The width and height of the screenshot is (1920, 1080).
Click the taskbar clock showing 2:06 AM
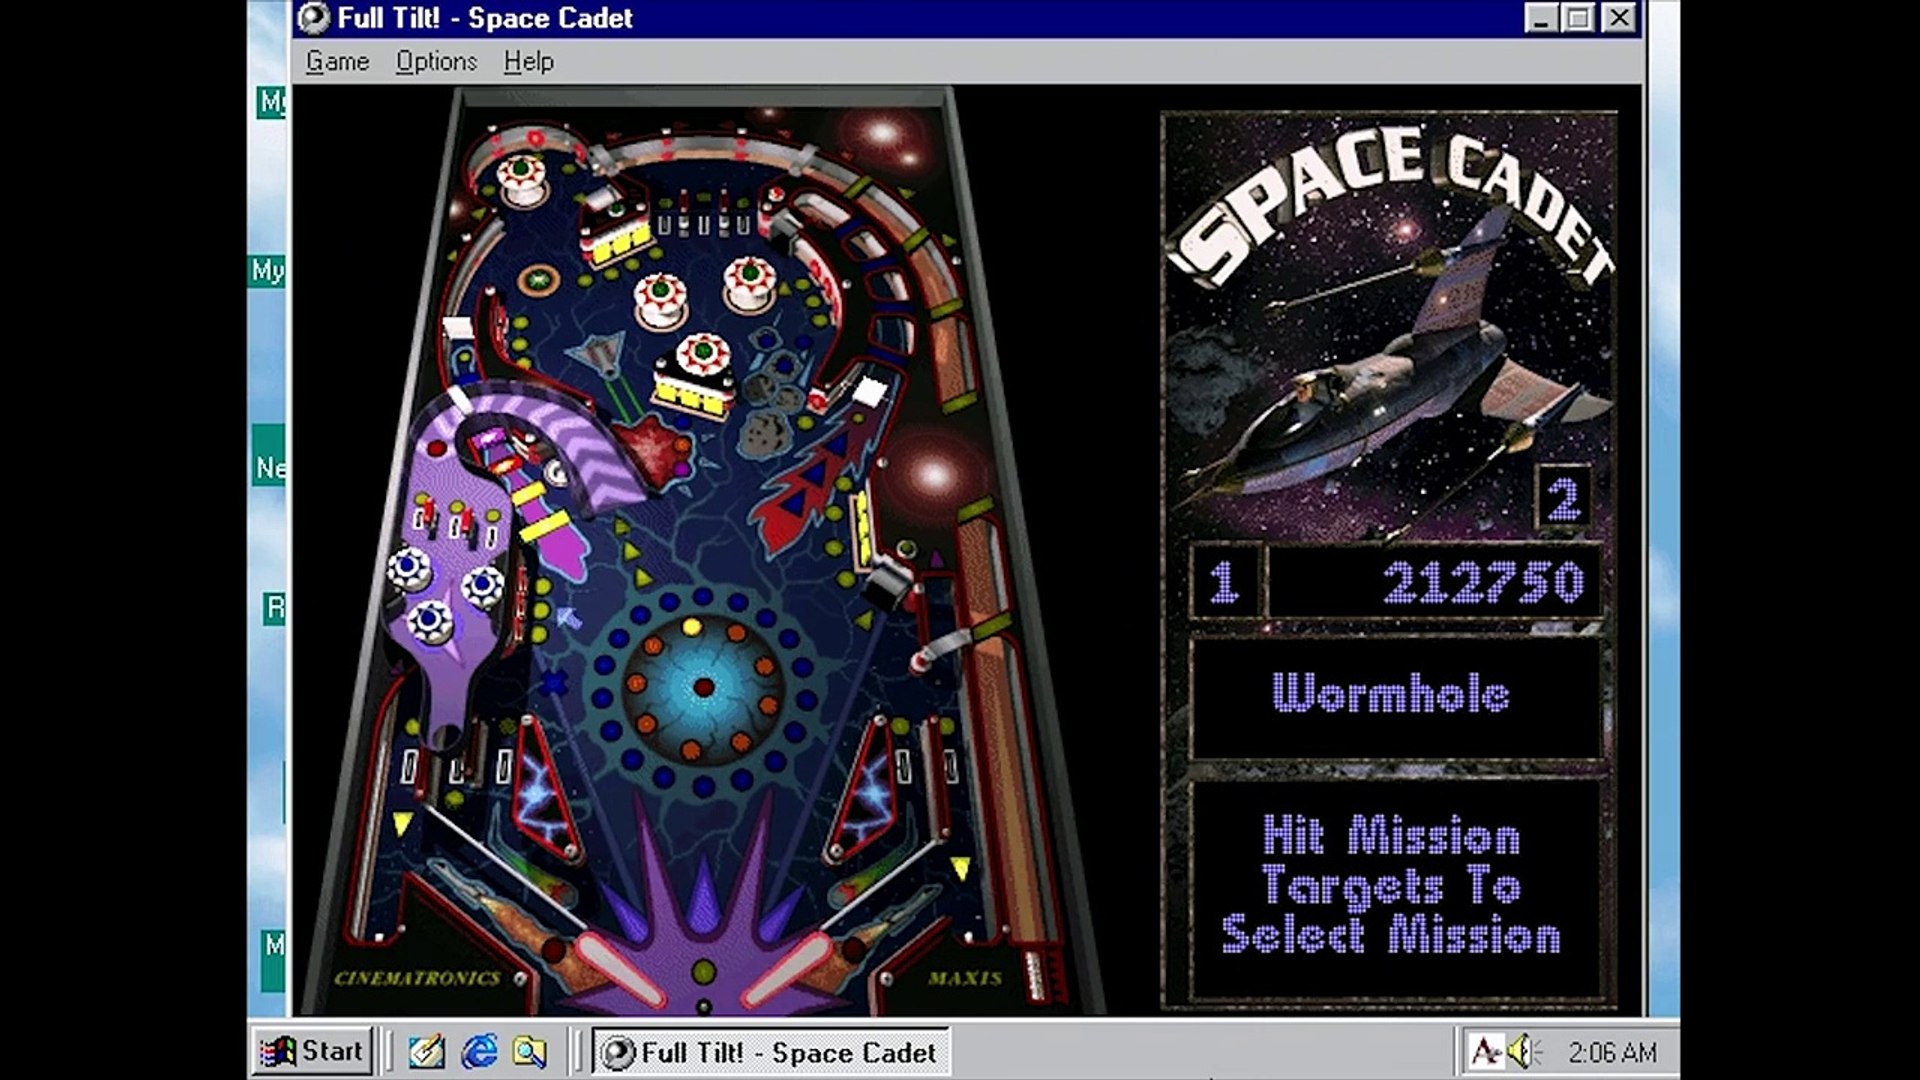pos(1611,1052)
